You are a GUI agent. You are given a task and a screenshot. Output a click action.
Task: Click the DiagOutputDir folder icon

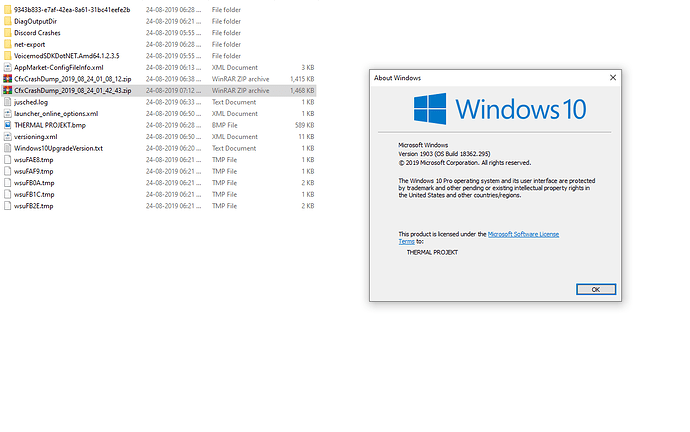point(6,21)
